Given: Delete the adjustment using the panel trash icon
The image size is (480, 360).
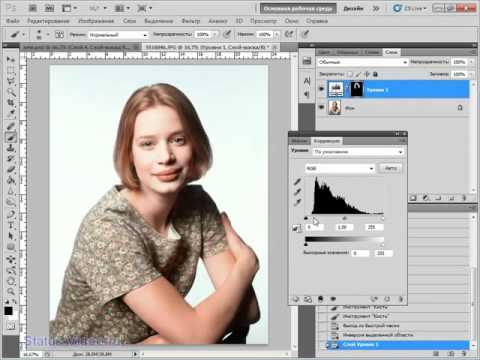Looking at the screenshot, I should click(x=401, y=299).
